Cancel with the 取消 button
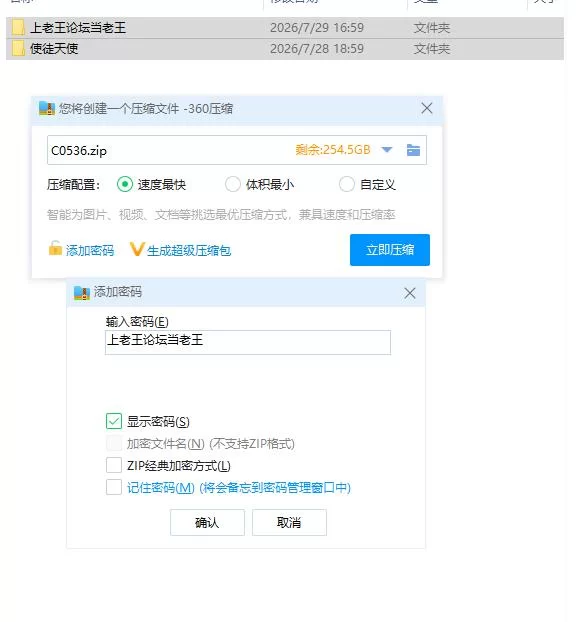 [x=289, y=522]
